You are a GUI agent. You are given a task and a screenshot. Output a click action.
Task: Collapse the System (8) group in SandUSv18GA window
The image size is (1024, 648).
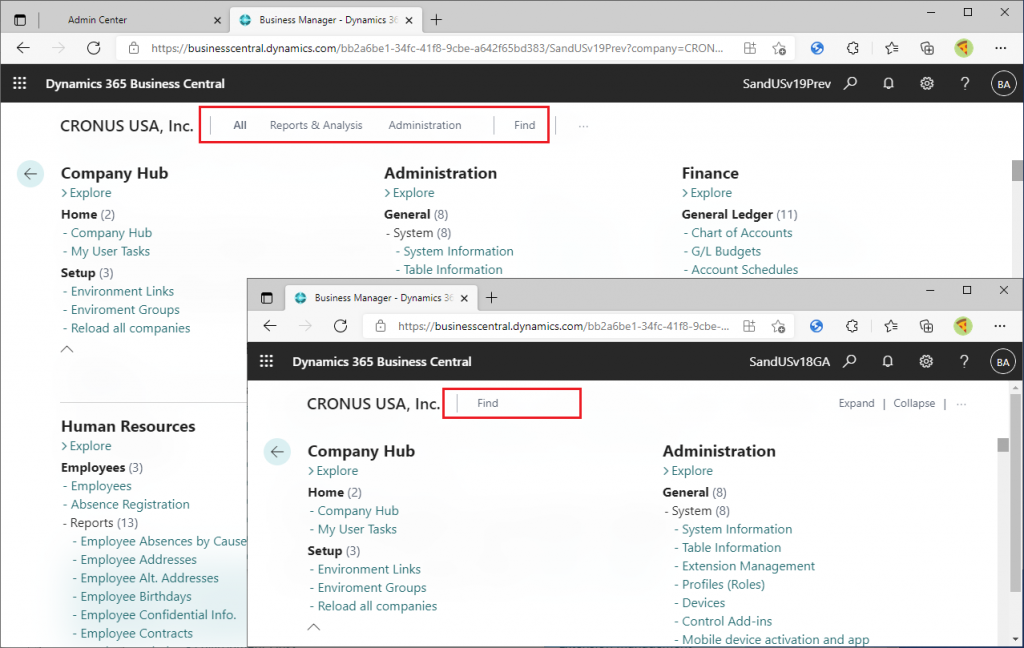tap(697, 511)
